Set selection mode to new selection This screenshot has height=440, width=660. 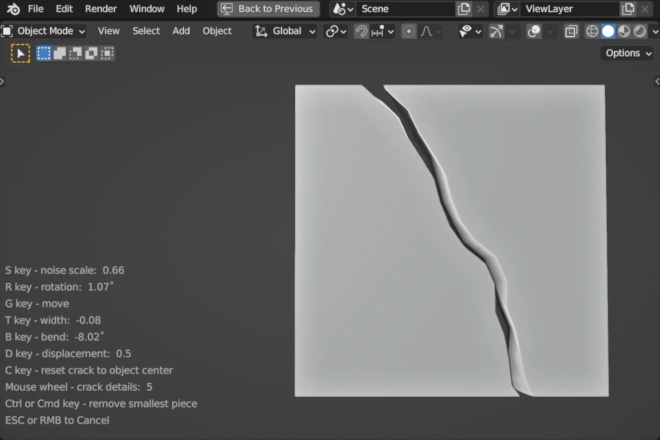(44, 53)
